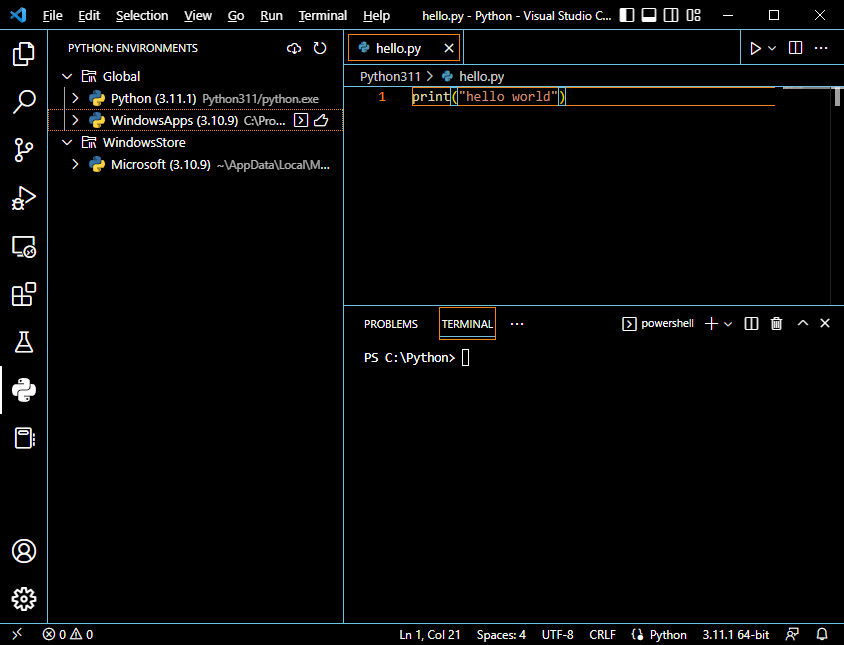This screenshot has width=844, height=645.
Task: Click Python311 breadcrumb segment
Action: [390, 76]
